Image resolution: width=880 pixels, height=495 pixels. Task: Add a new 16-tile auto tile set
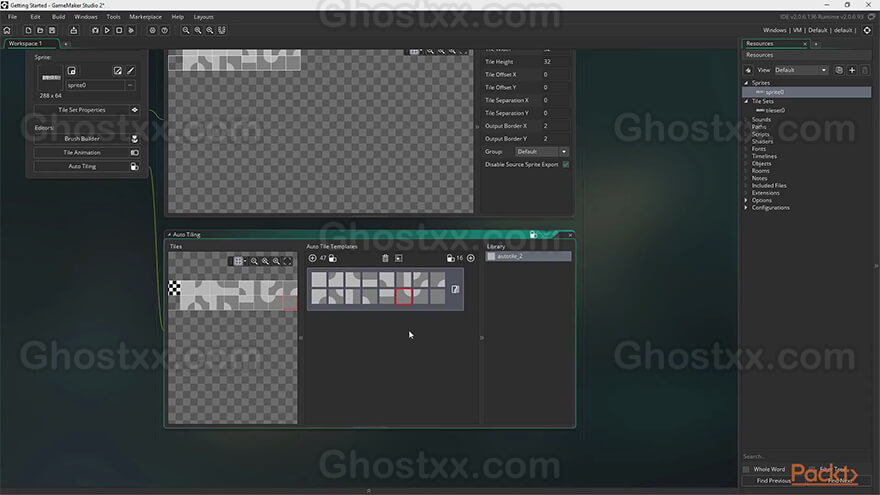click(471, 258)
